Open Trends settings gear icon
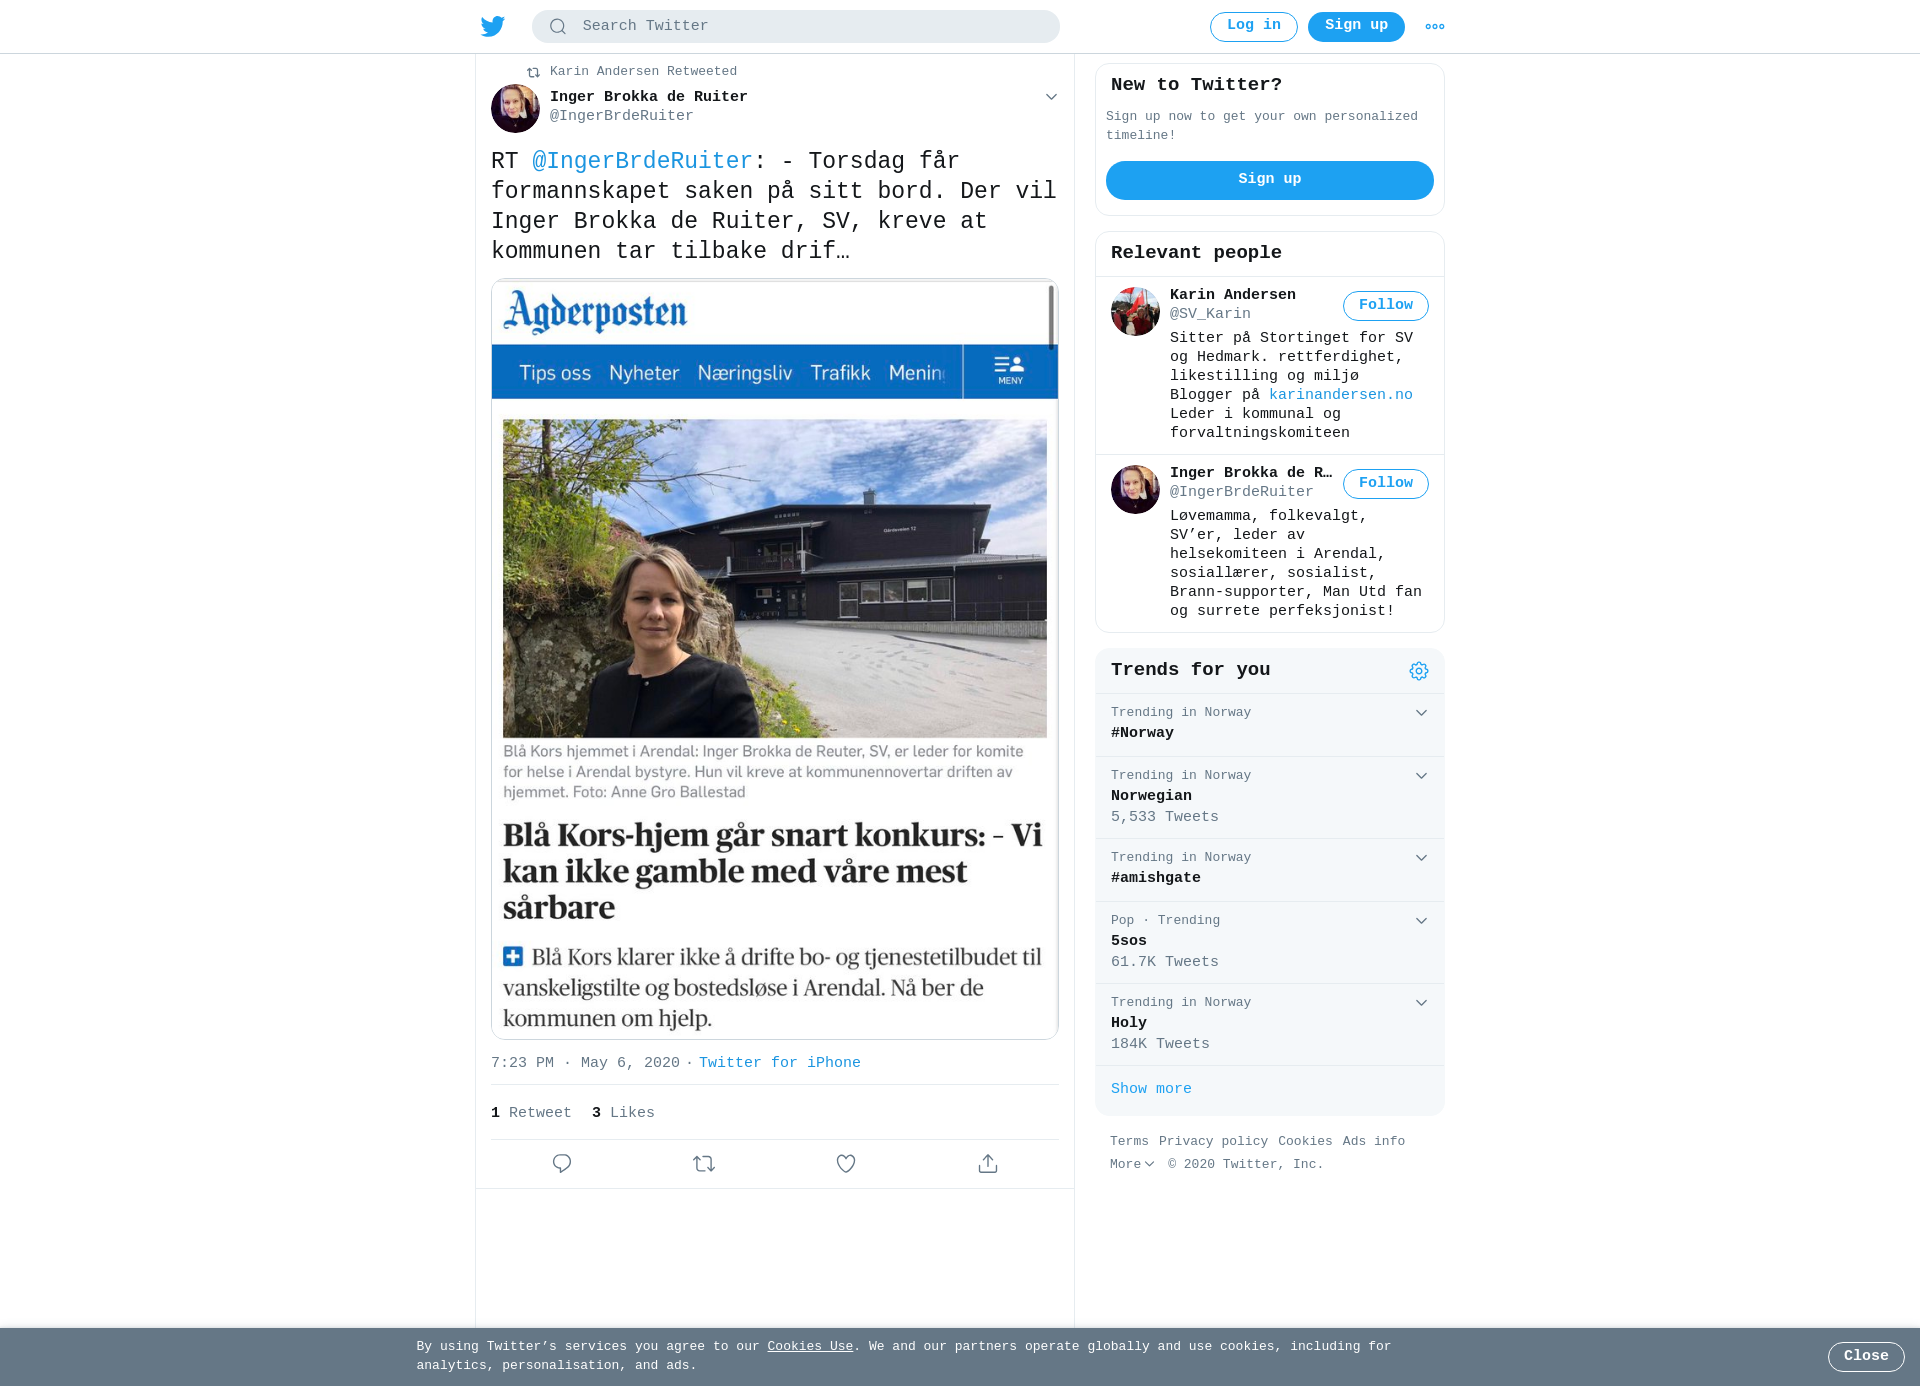The height and width of the screenshot is (1386, 1920). [1419, 671]
